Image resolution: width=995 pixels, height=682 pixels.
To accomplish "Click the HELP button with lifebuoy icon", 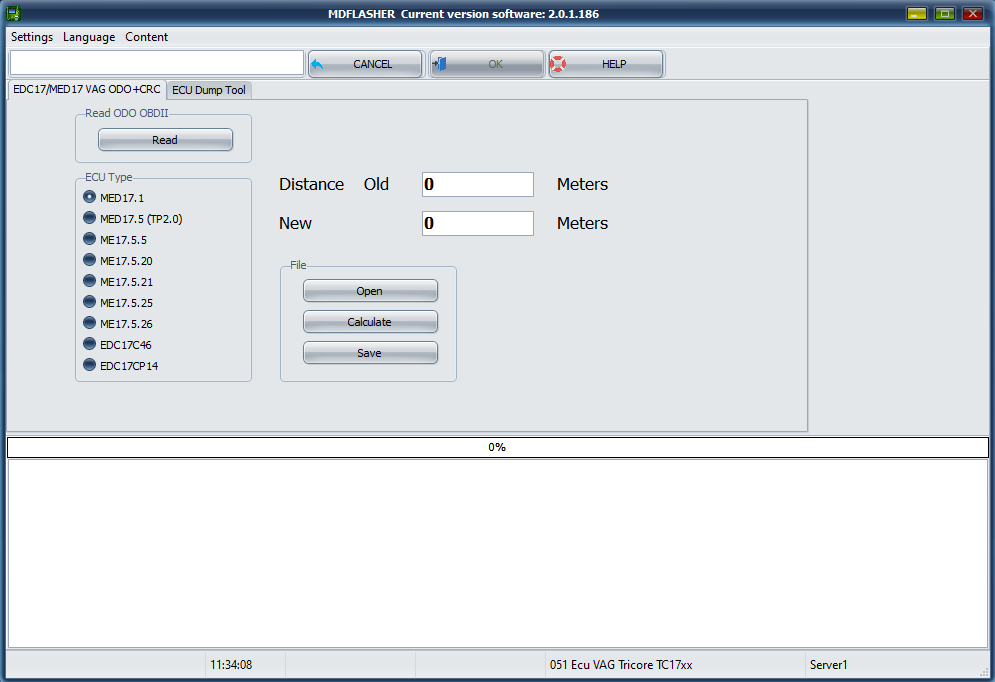I will [606, 64].
